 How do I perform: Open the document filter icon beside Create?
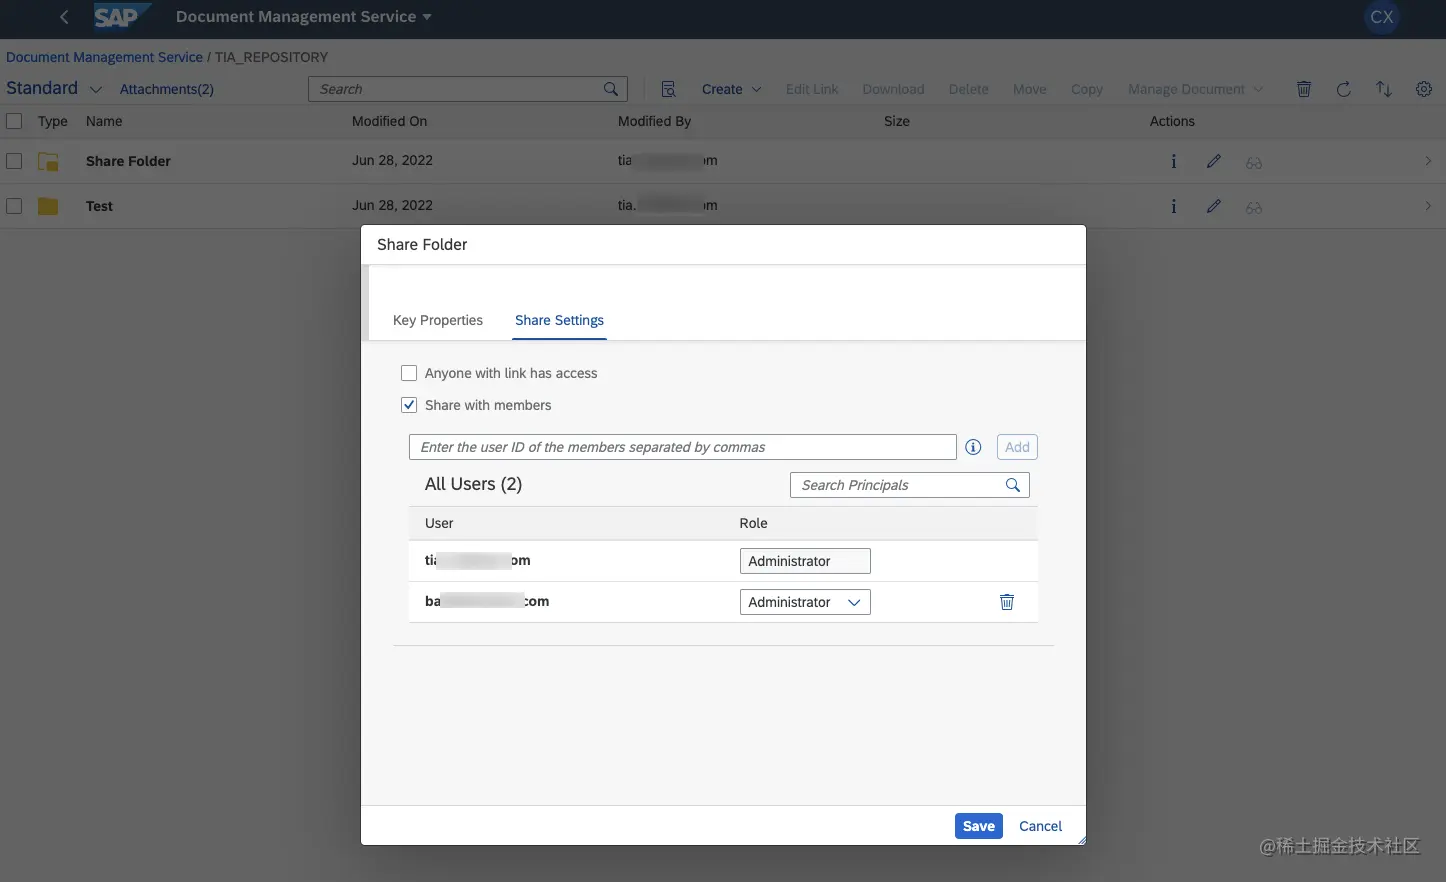click(669, 89)
